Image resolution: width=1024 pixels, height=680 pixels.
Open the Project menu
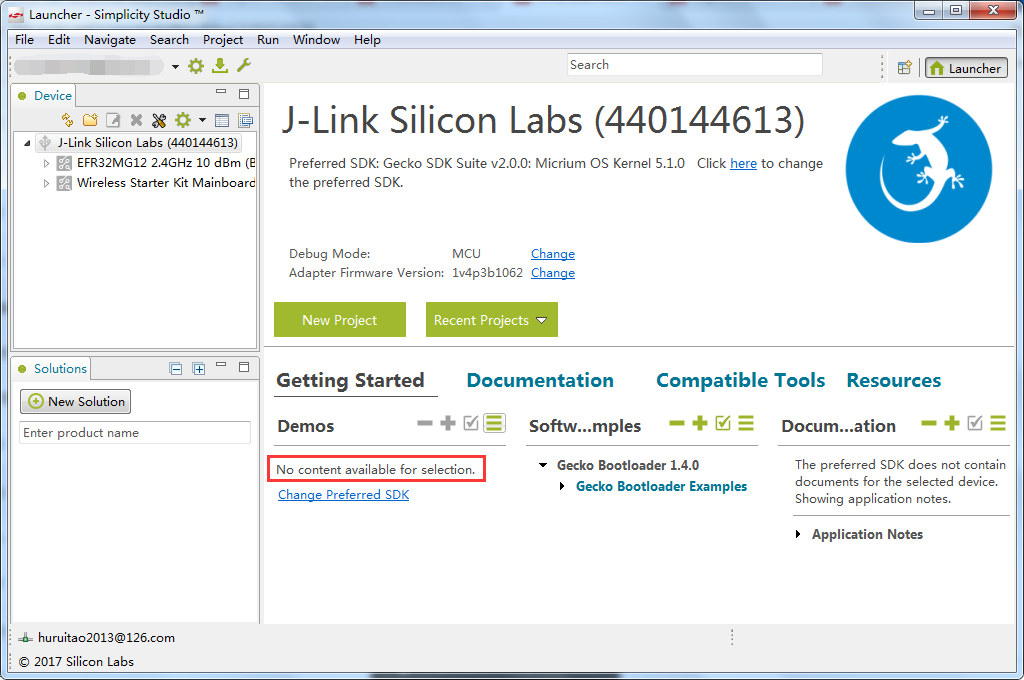(223, 40)
